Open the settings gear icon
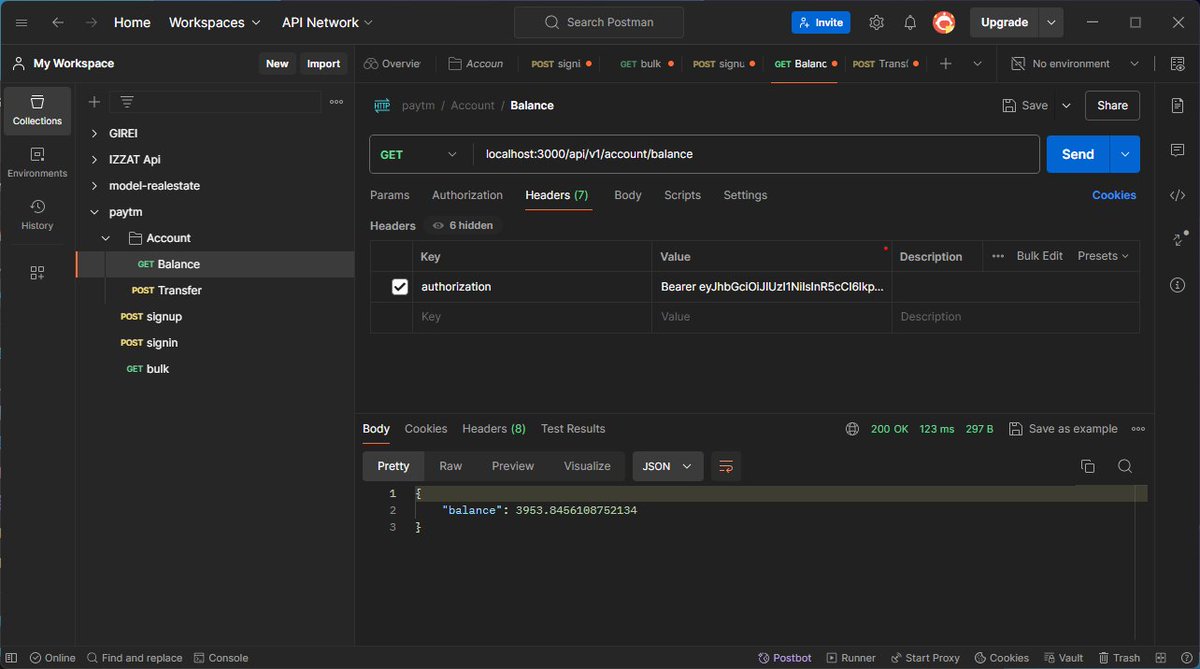Image resolution: width=1200 pixels, height=669 pixels. click(876, 22)
